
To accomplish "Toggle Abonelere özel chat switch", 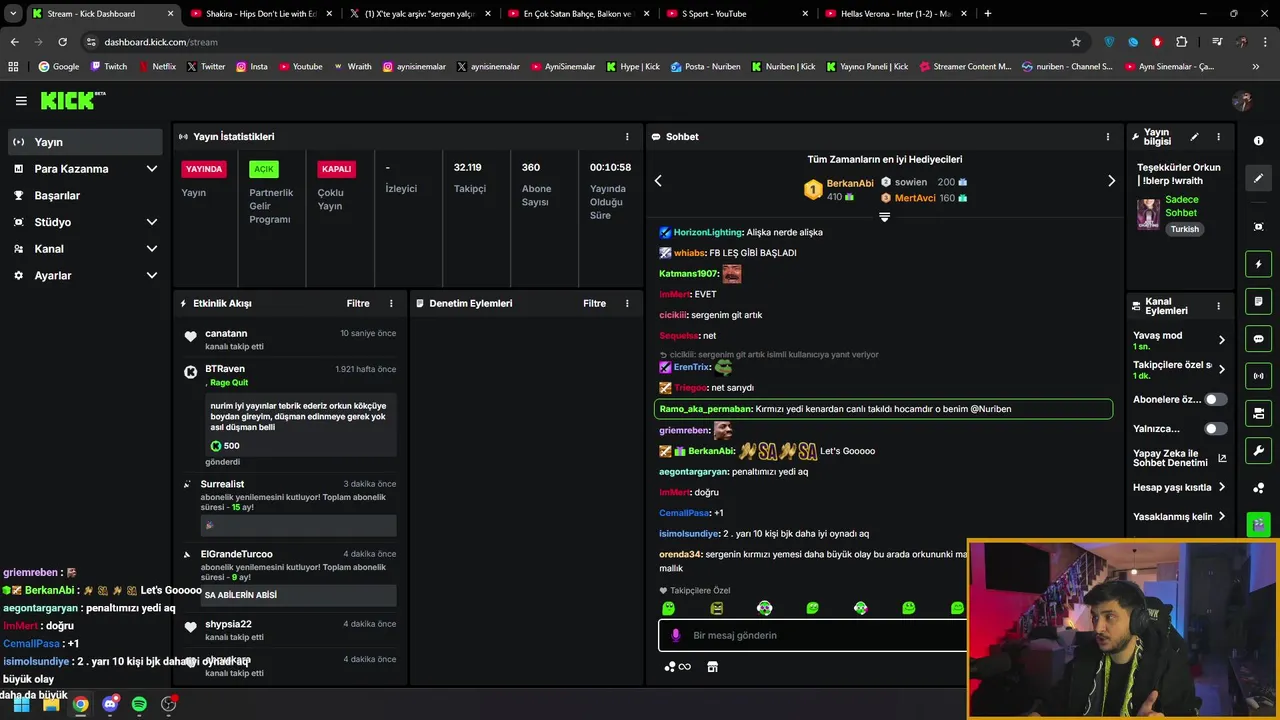I will [1215, 399].
